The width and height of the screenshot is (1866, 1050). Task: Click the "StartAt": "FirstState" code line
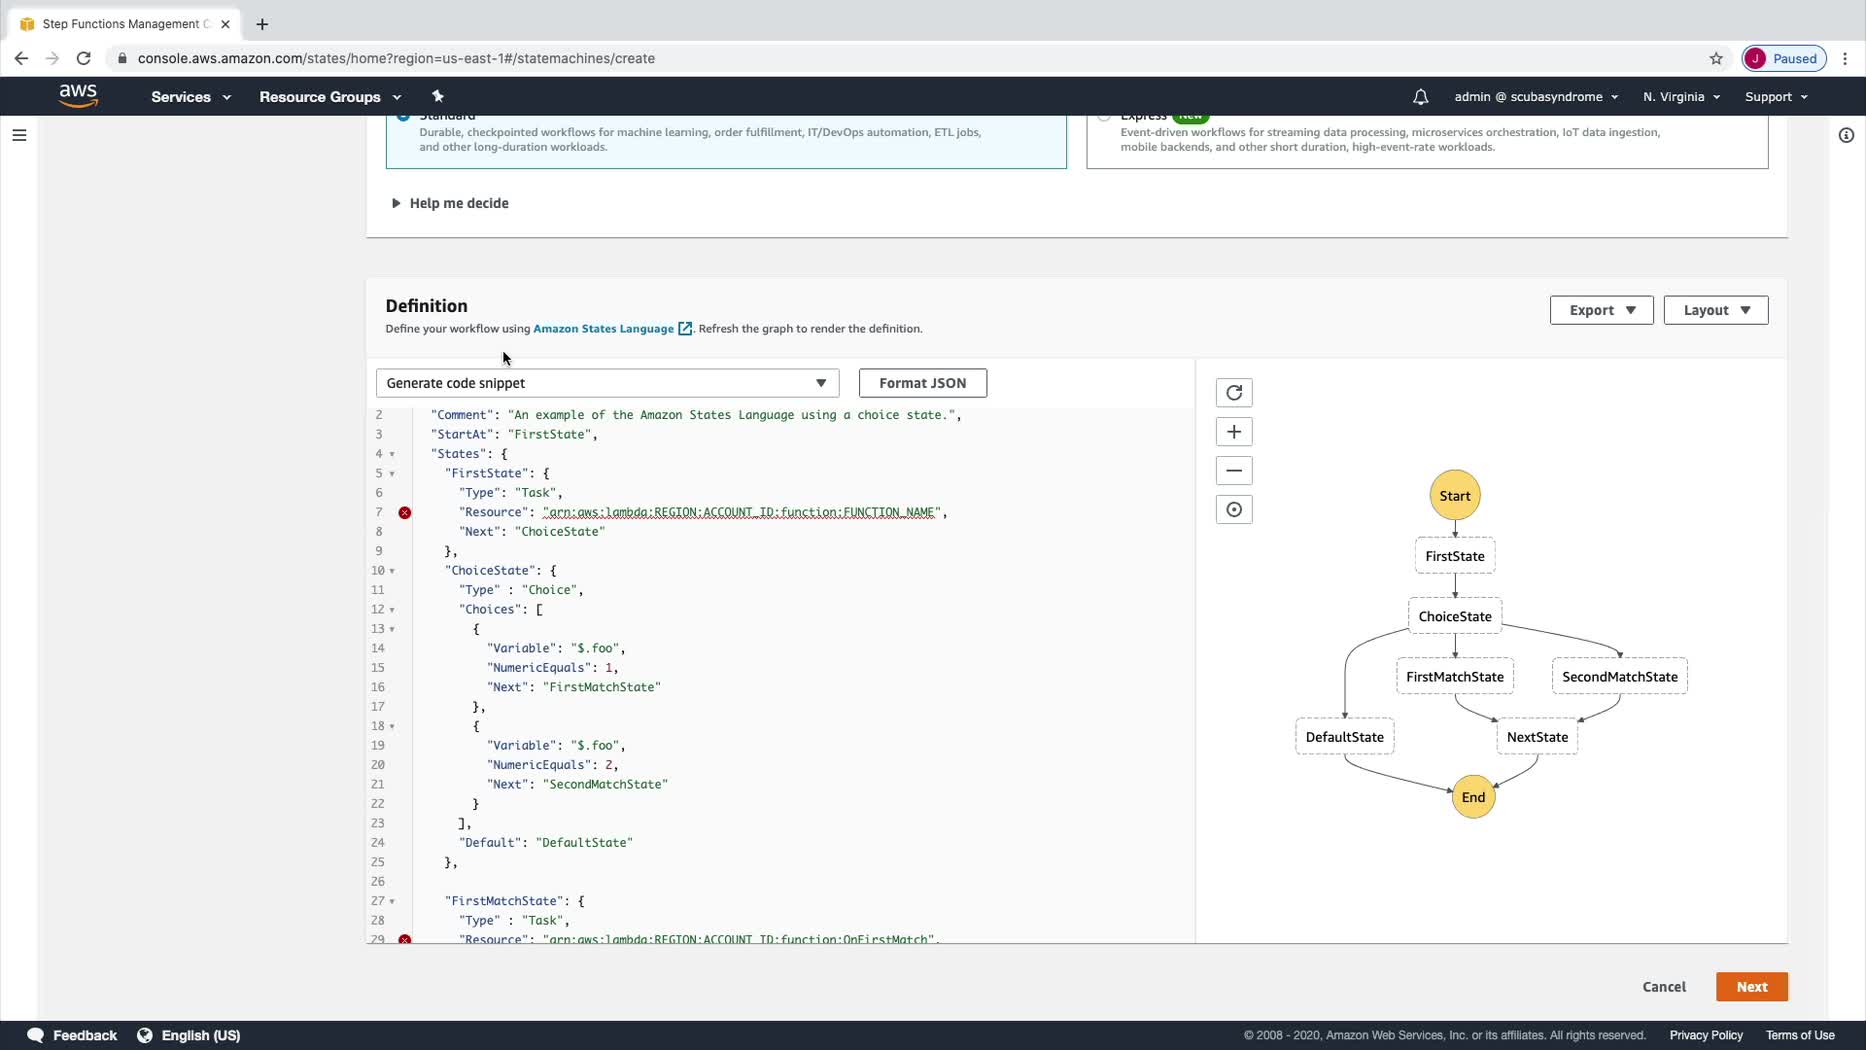click(x=513, y=434)
